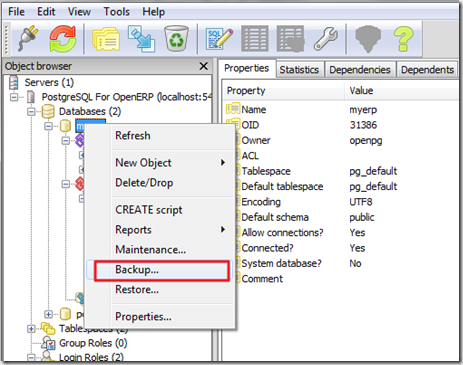Select the Name property row

point(341,110)
